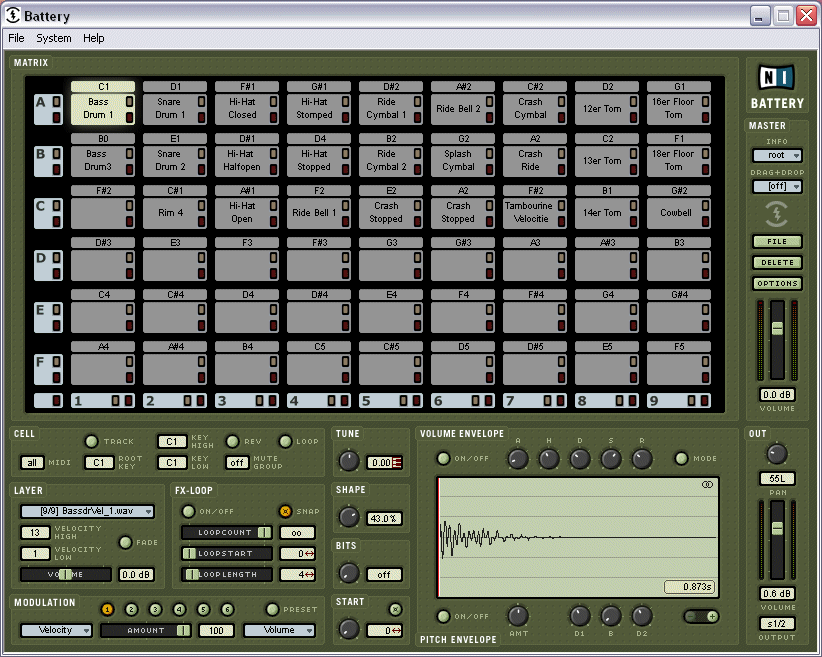Click the Master volume fader
The height and width of the screenshot is (657, 822).
777,329
